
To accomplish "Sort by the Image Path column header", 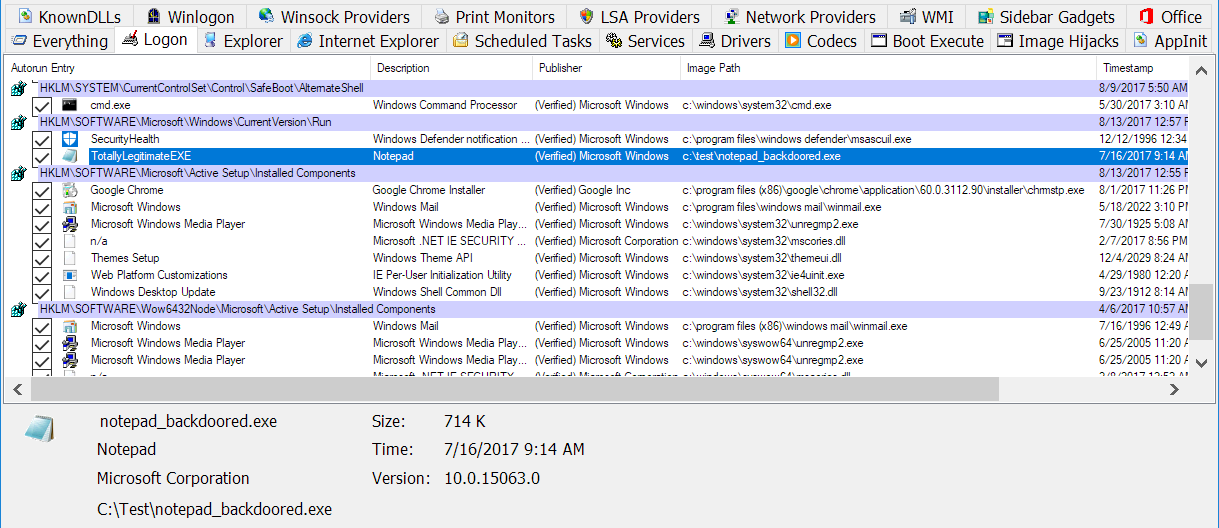I will tap(714, 68).
